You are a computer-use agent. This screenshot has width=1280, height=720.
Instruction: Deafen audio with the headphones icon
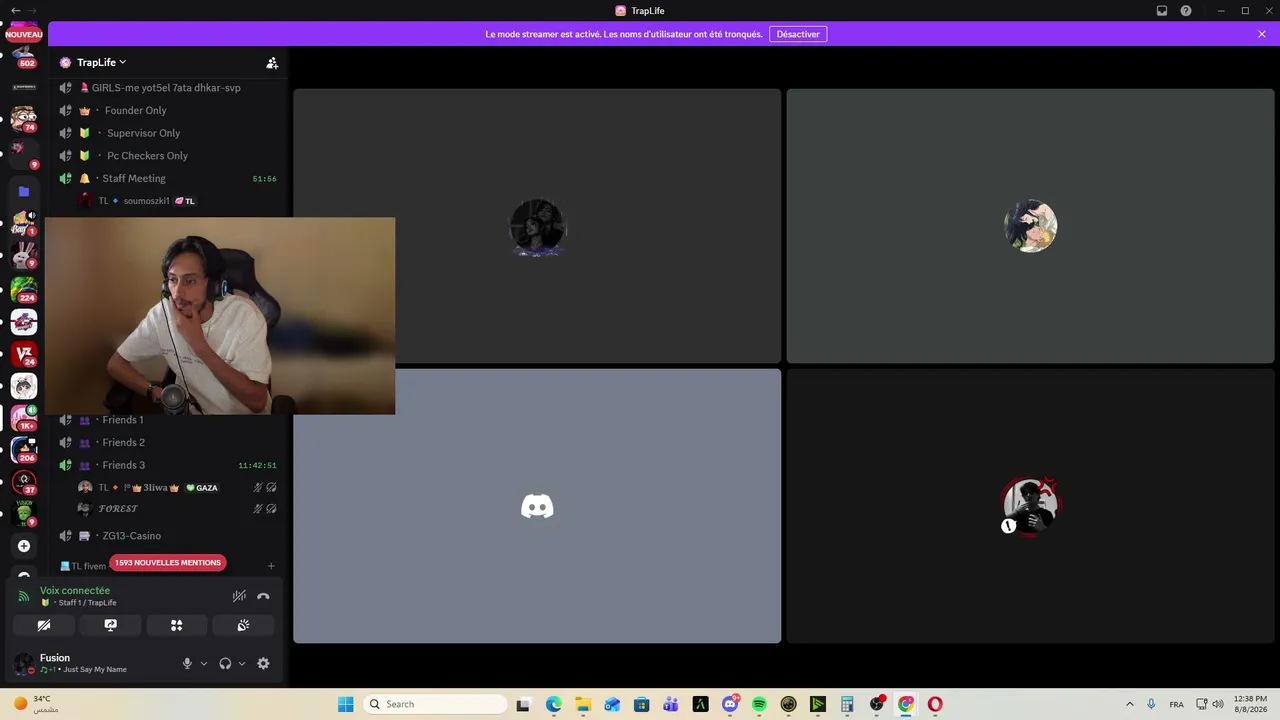click(225, 664)
